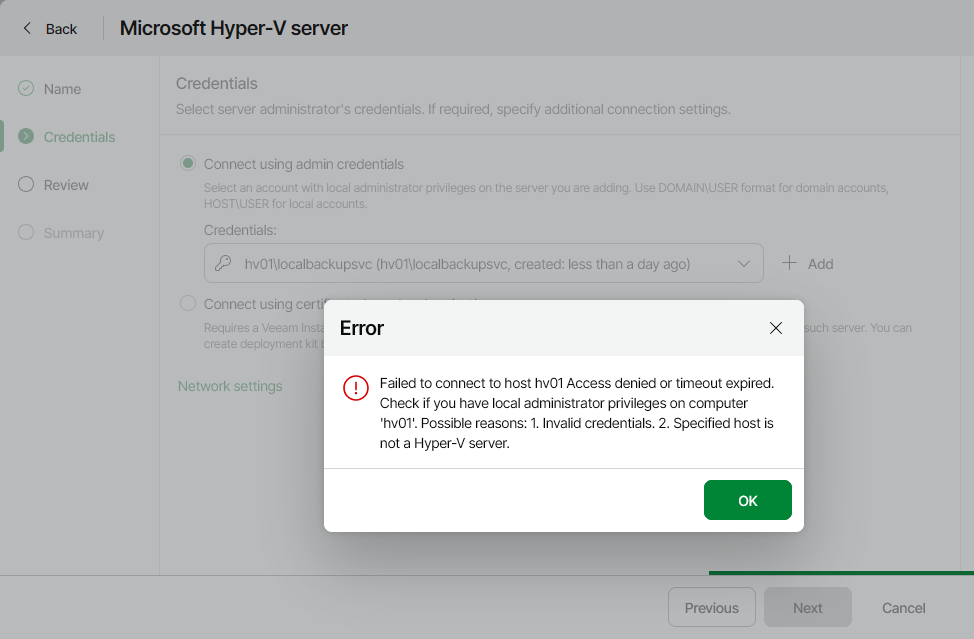This screenshot has height=639, width=974.
Task: Click the green checkmark beside the Name step
Action: pos(25,88)
